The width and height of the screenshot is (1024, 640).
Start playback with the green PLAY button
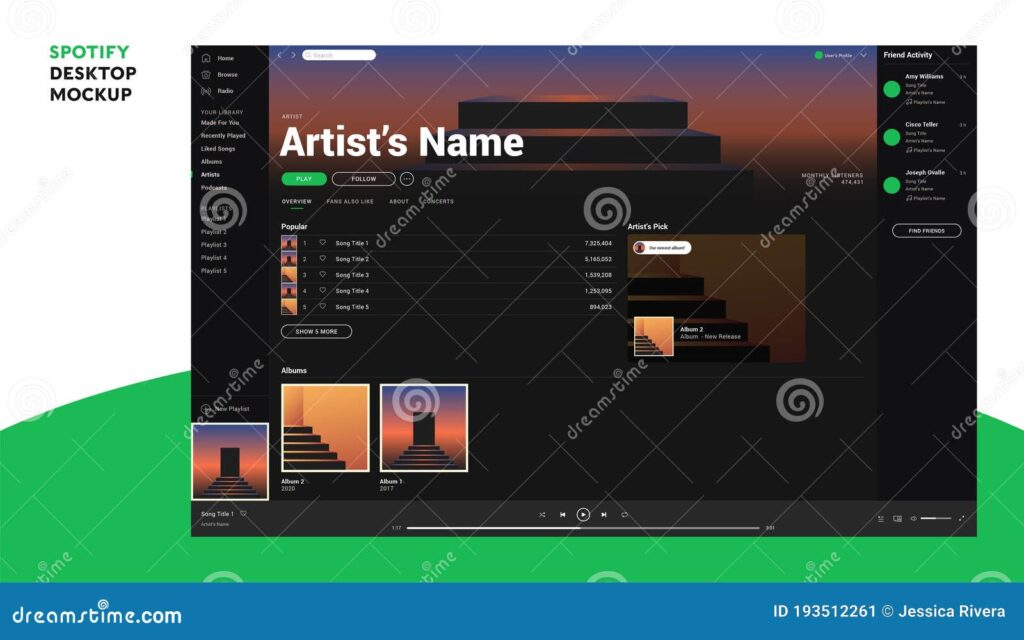[304, 179]
